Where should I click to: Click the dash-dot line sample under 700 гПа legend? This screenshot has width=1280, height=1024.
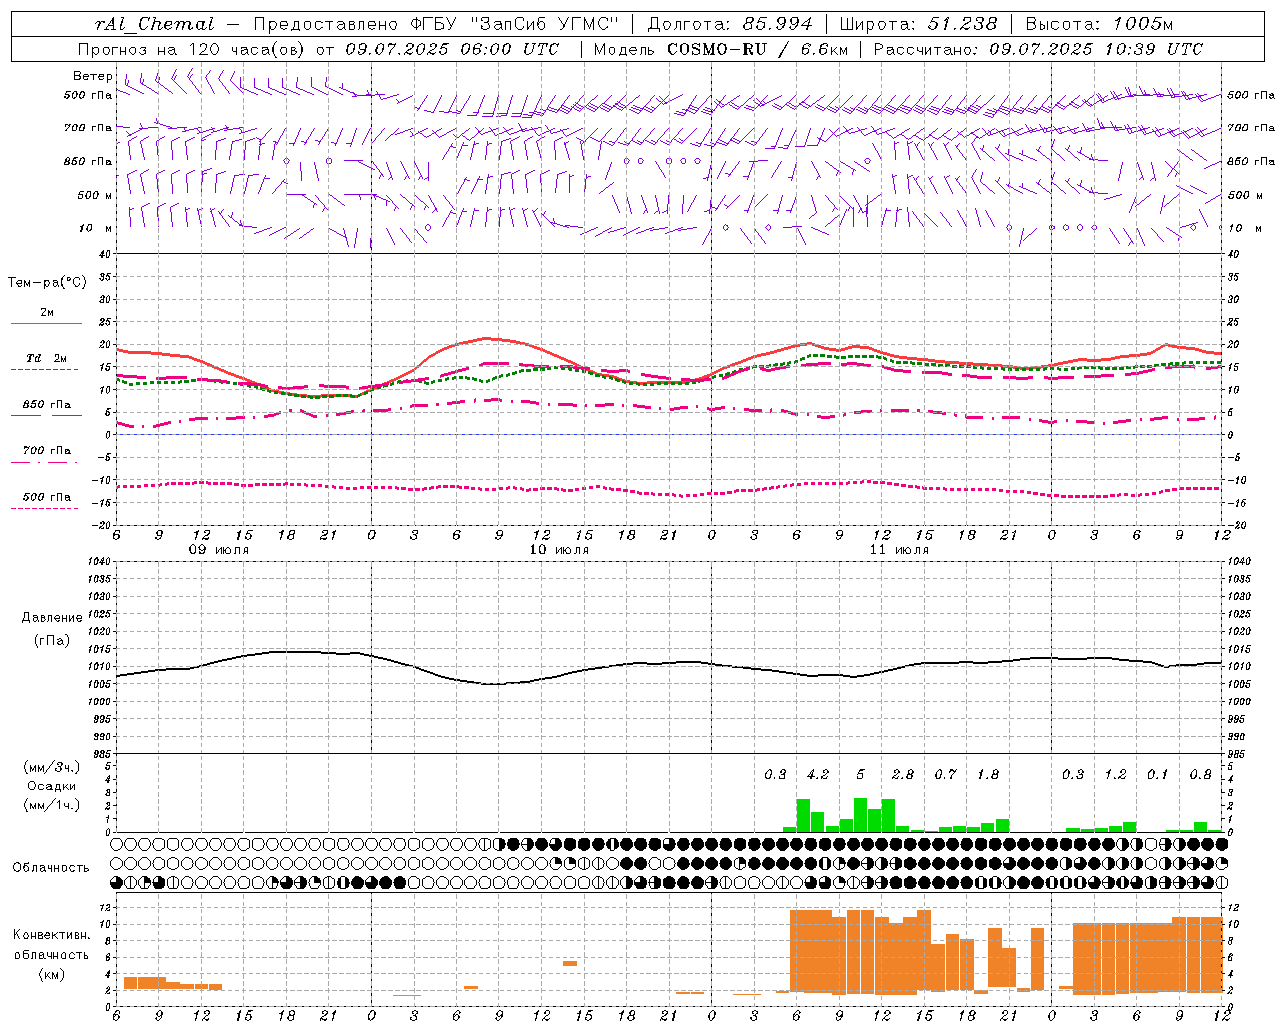[44, 462]
